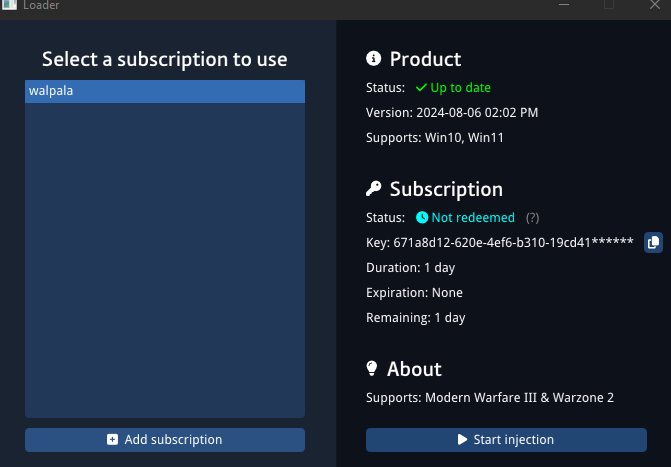Click the play icon in Start injection
The height and width of the screenshot is (467, 671).
pyautogui.click(x=462, y=439)
